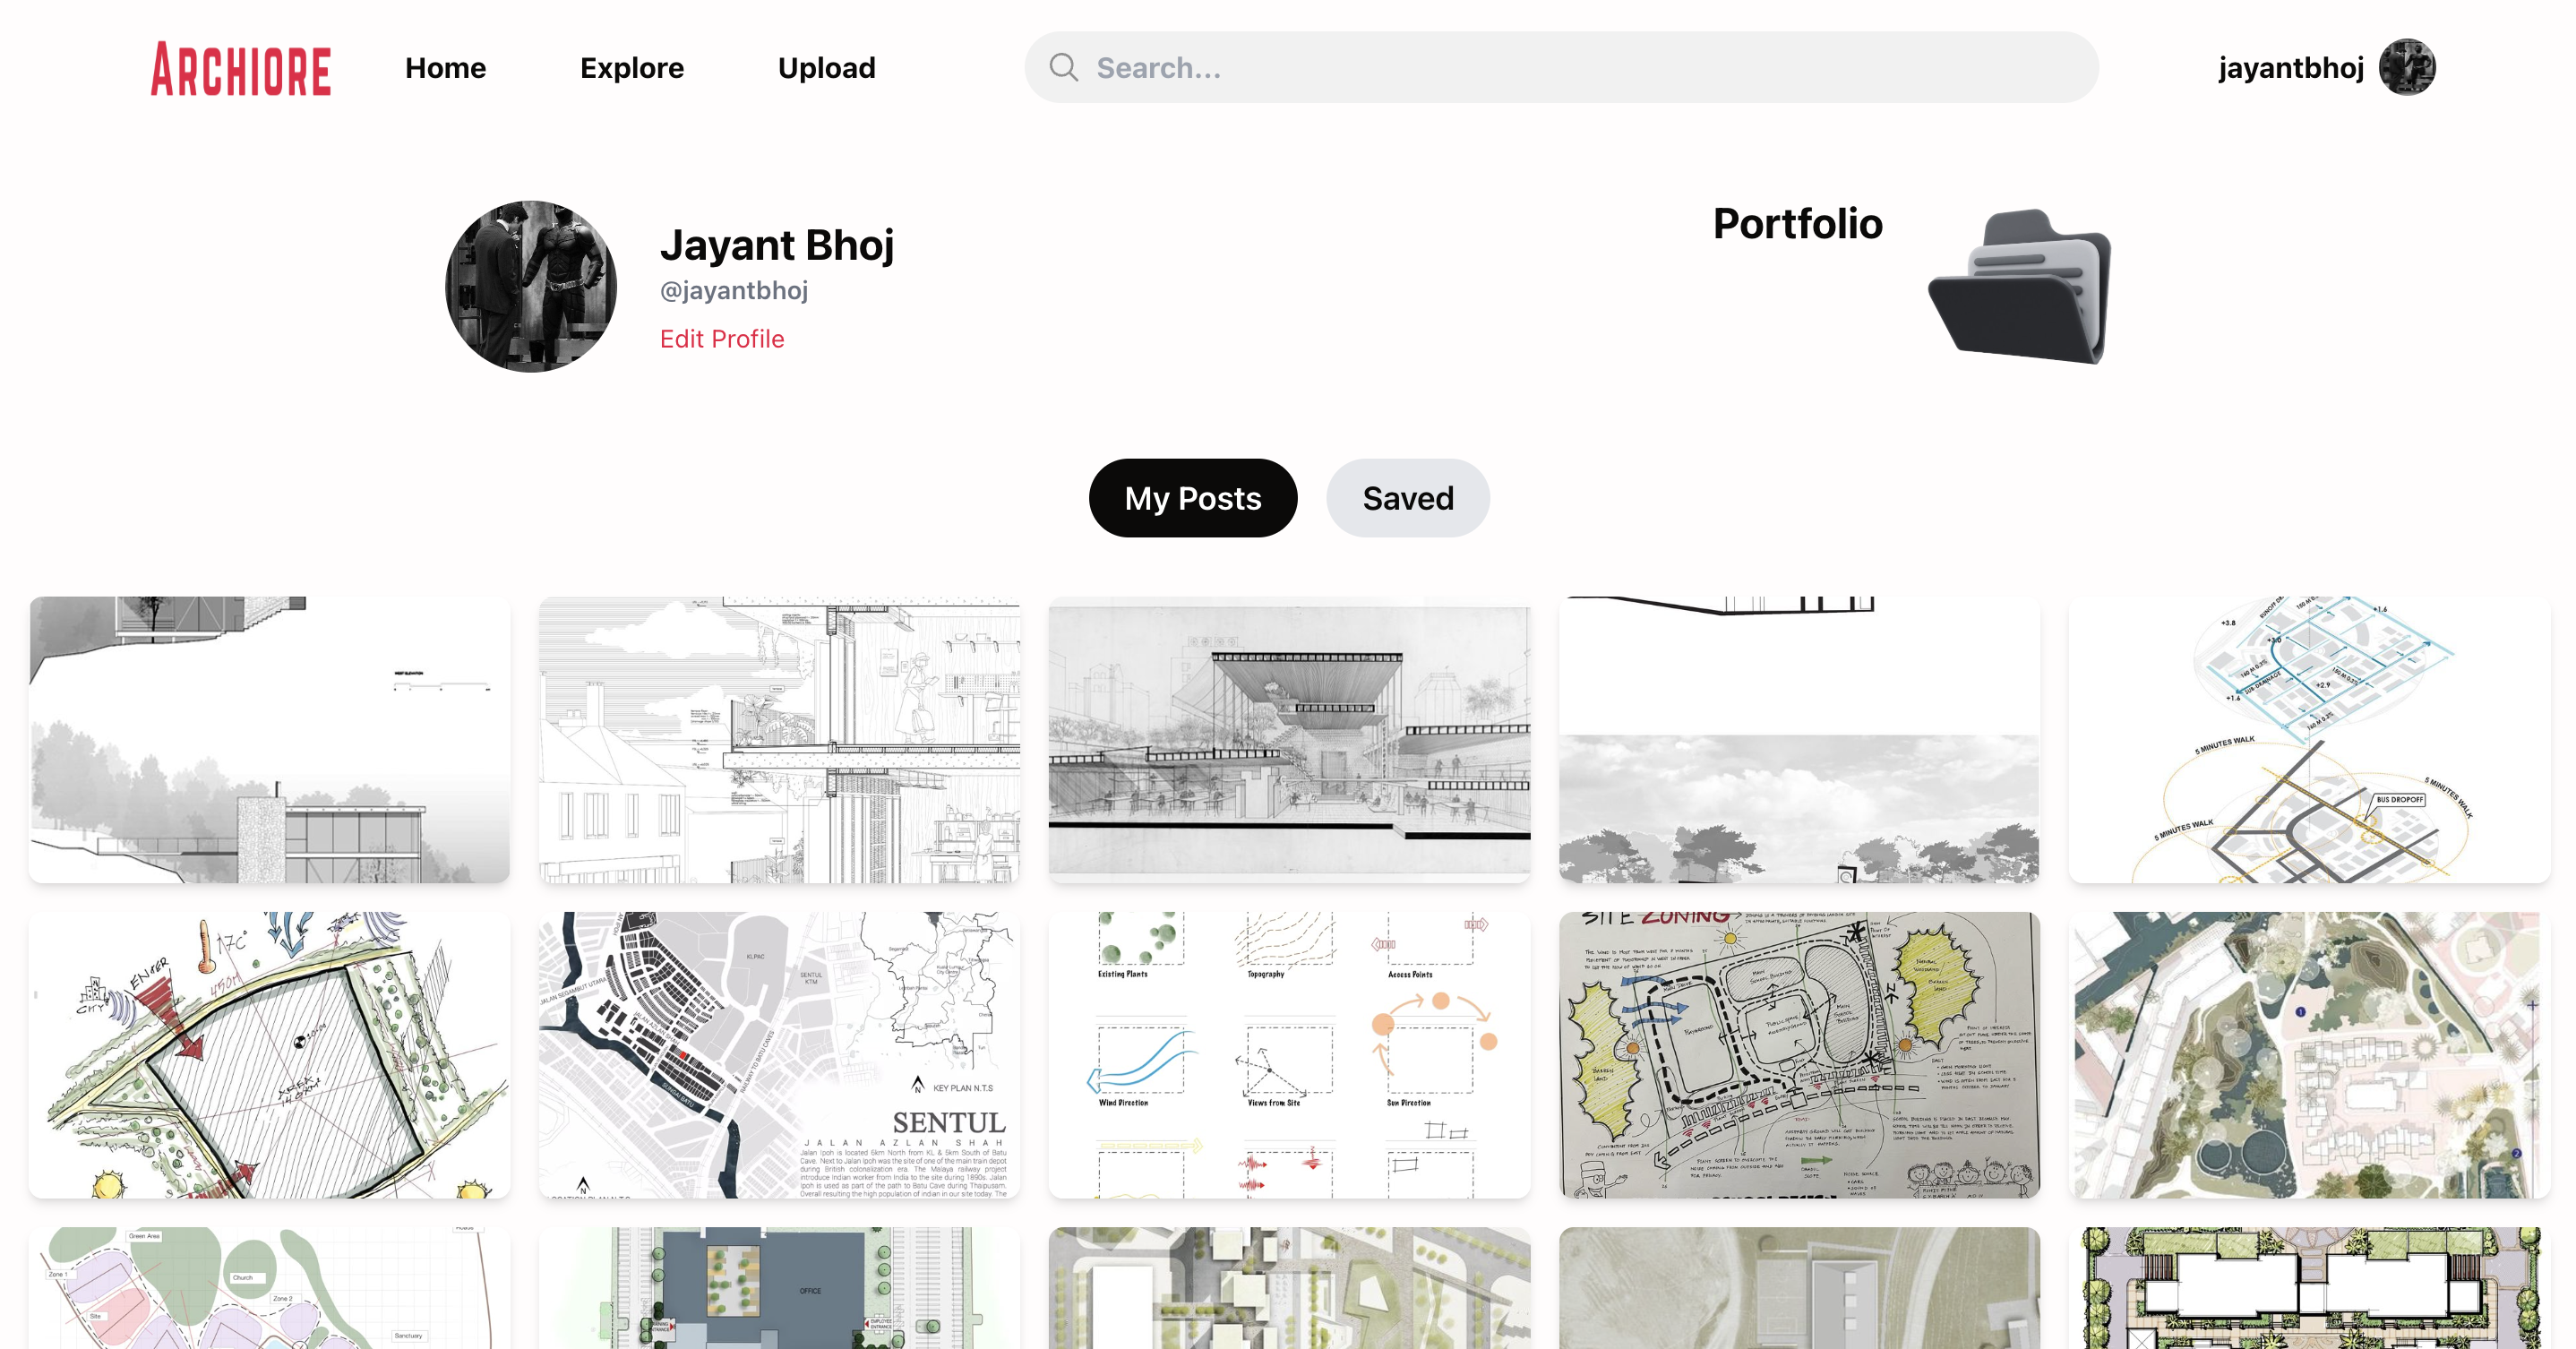
Task: Click the @jayantbhoj handle text
Action: (733, 290)
